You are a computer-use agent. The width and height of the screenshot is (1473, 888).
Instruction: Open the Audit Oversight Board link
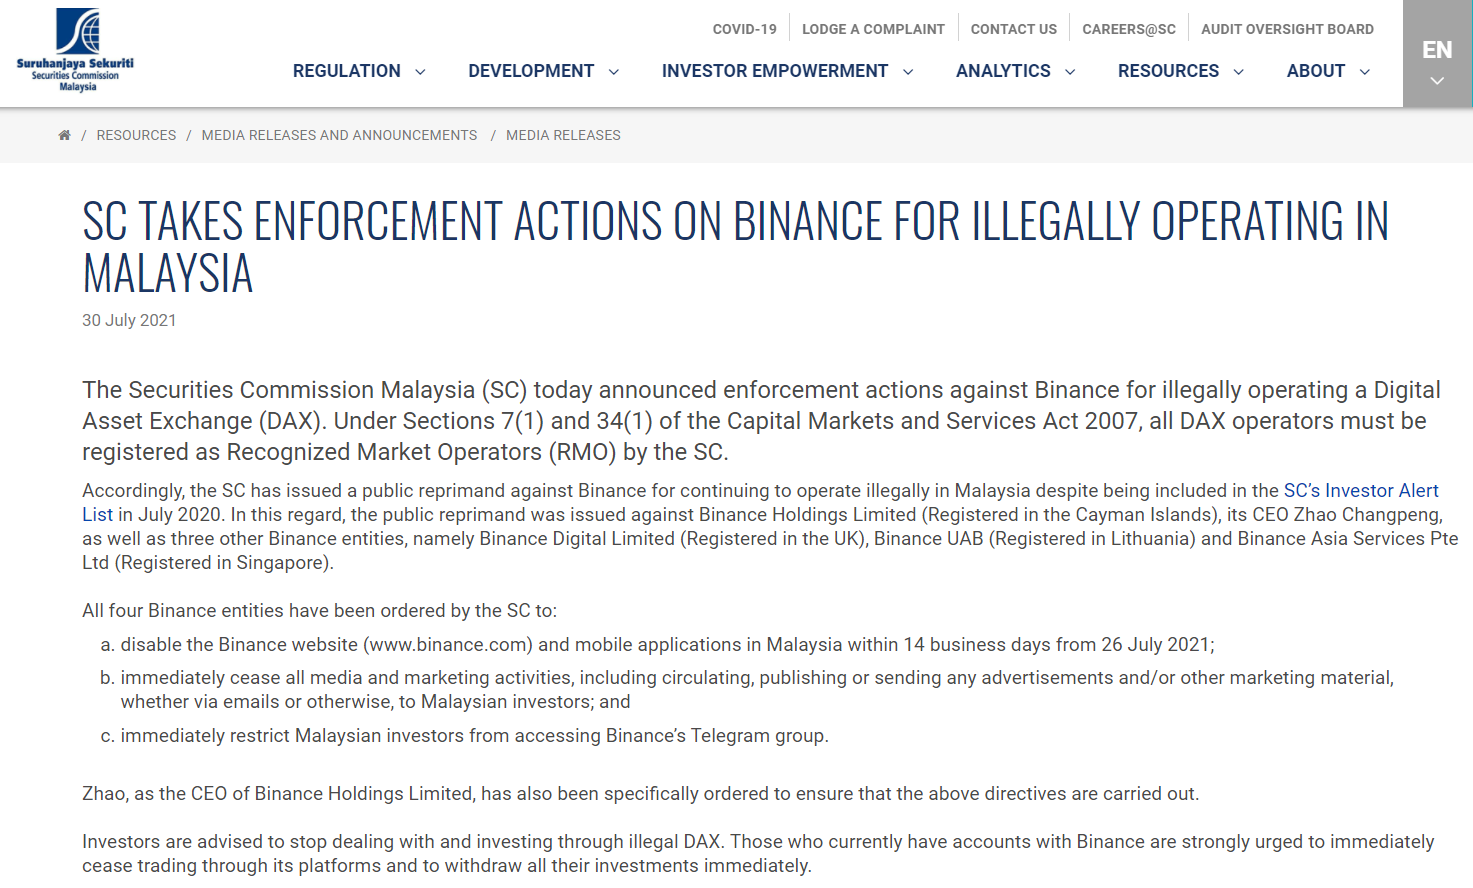point(1287,29)
